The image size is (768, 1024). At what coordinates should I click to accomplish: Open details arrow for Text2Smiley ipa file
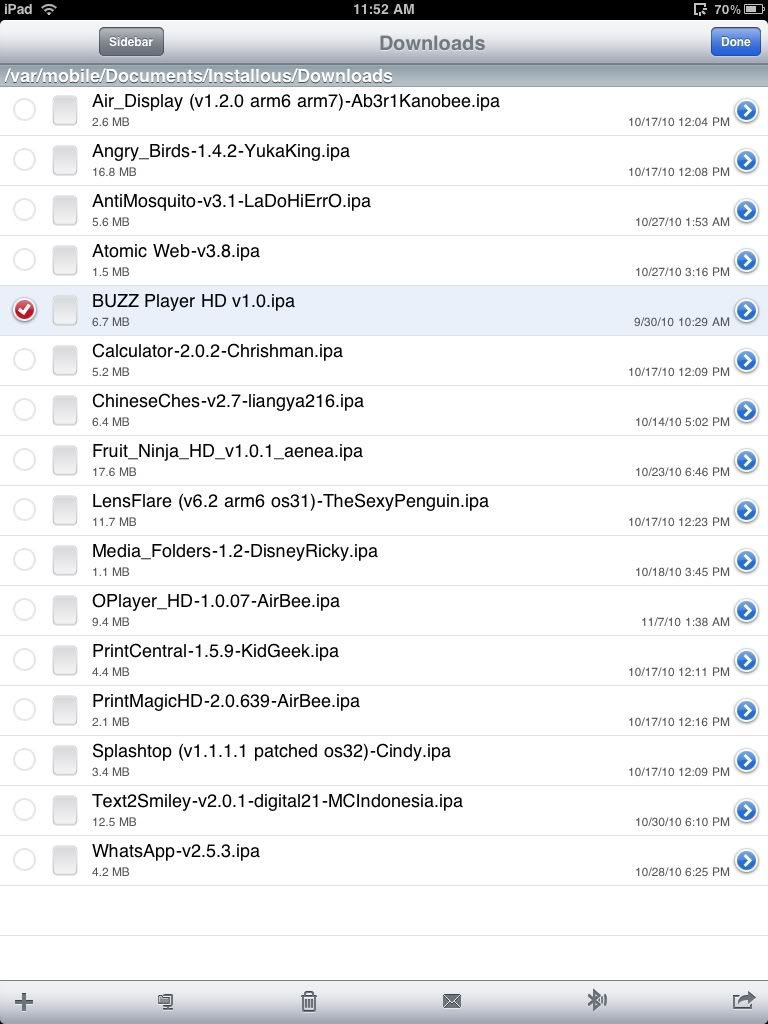(746, 810)
